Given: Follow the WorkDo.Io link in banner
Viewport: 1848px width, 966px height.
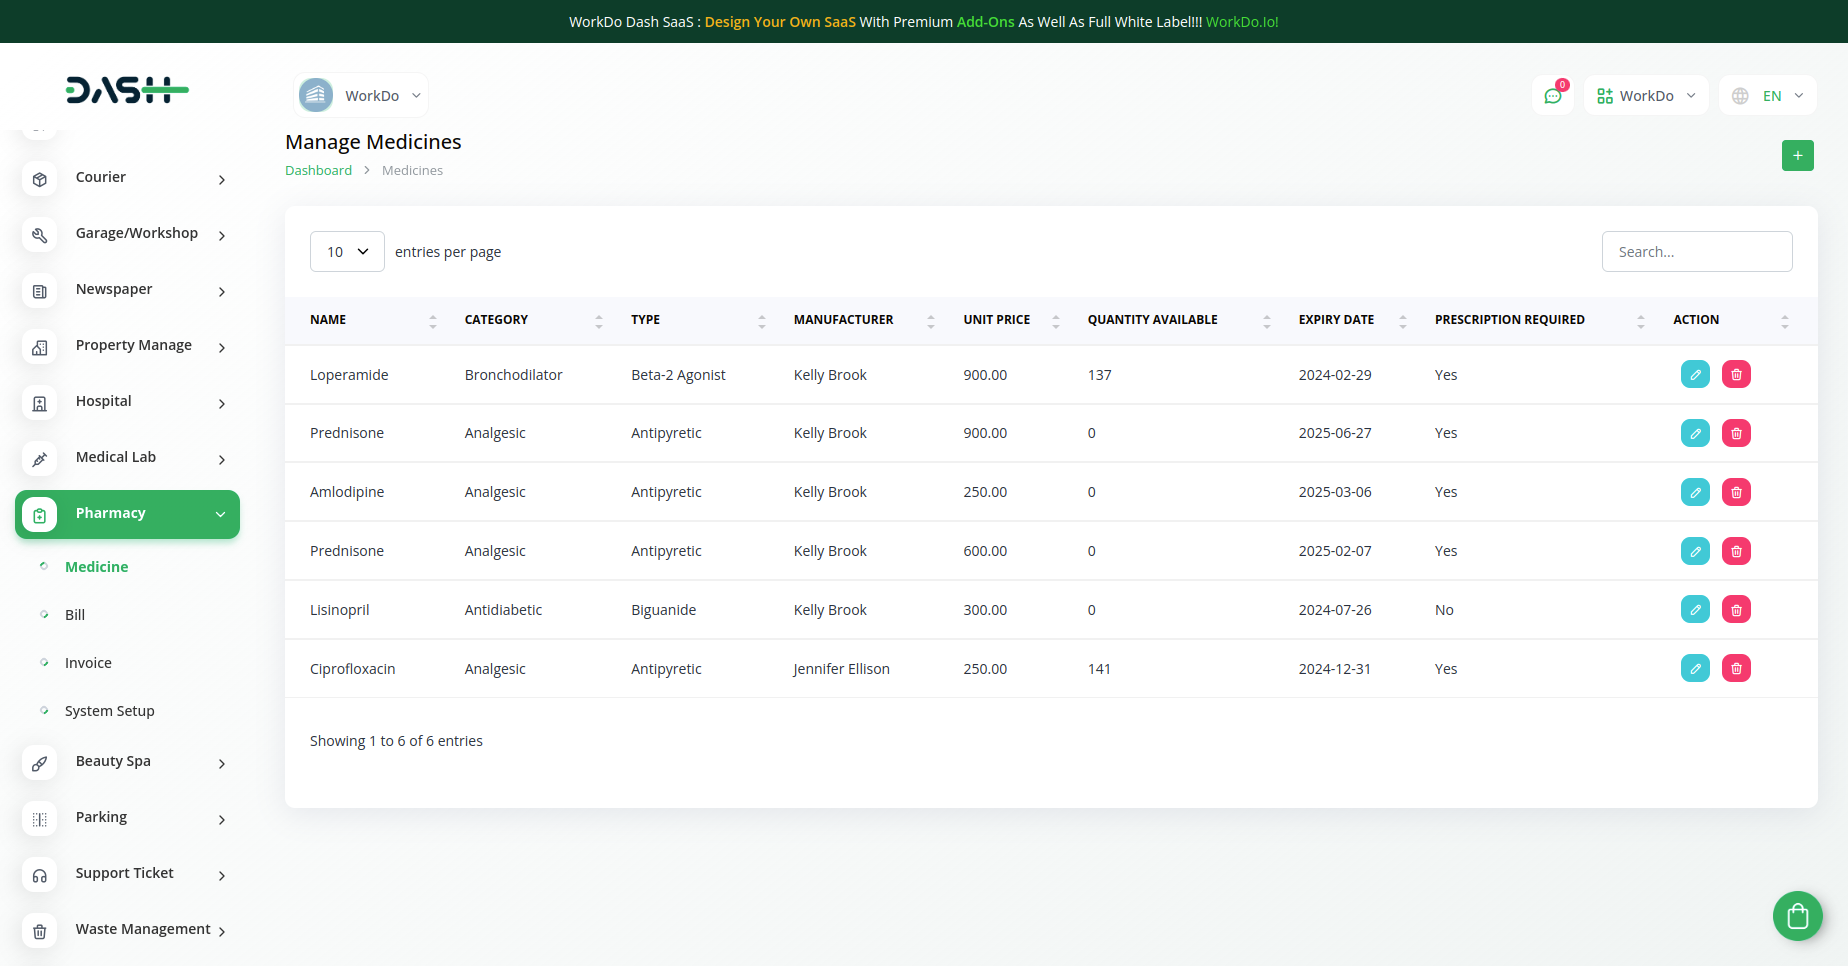Looking at the screenshot, I should [x=1241, y=22].
